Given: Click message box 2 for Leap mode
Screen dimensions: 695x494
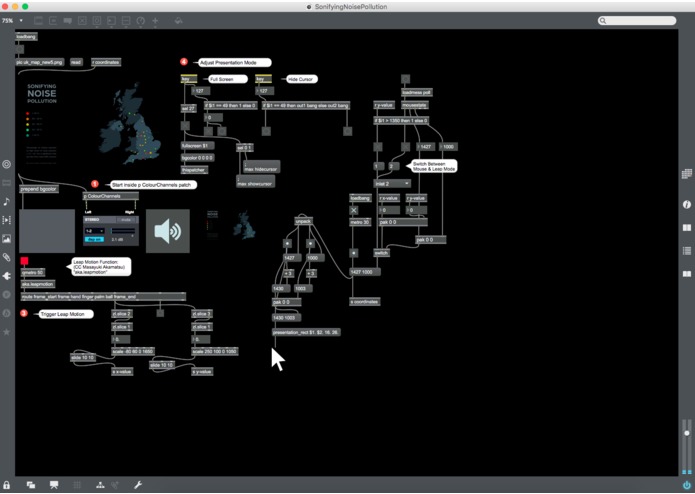Looking at the screenshot, I should (394, 166).
